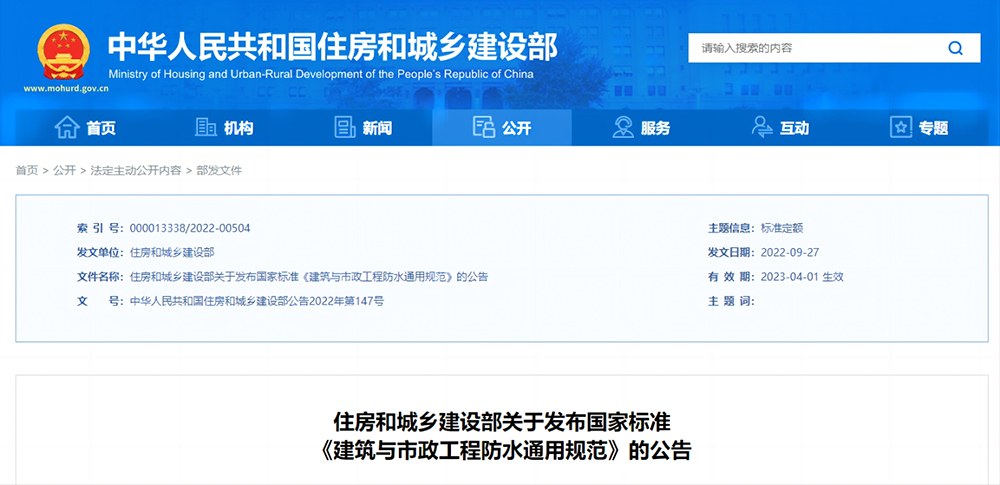Click issue date 2022-09-27
The image size is (1000, 485).
790,252
